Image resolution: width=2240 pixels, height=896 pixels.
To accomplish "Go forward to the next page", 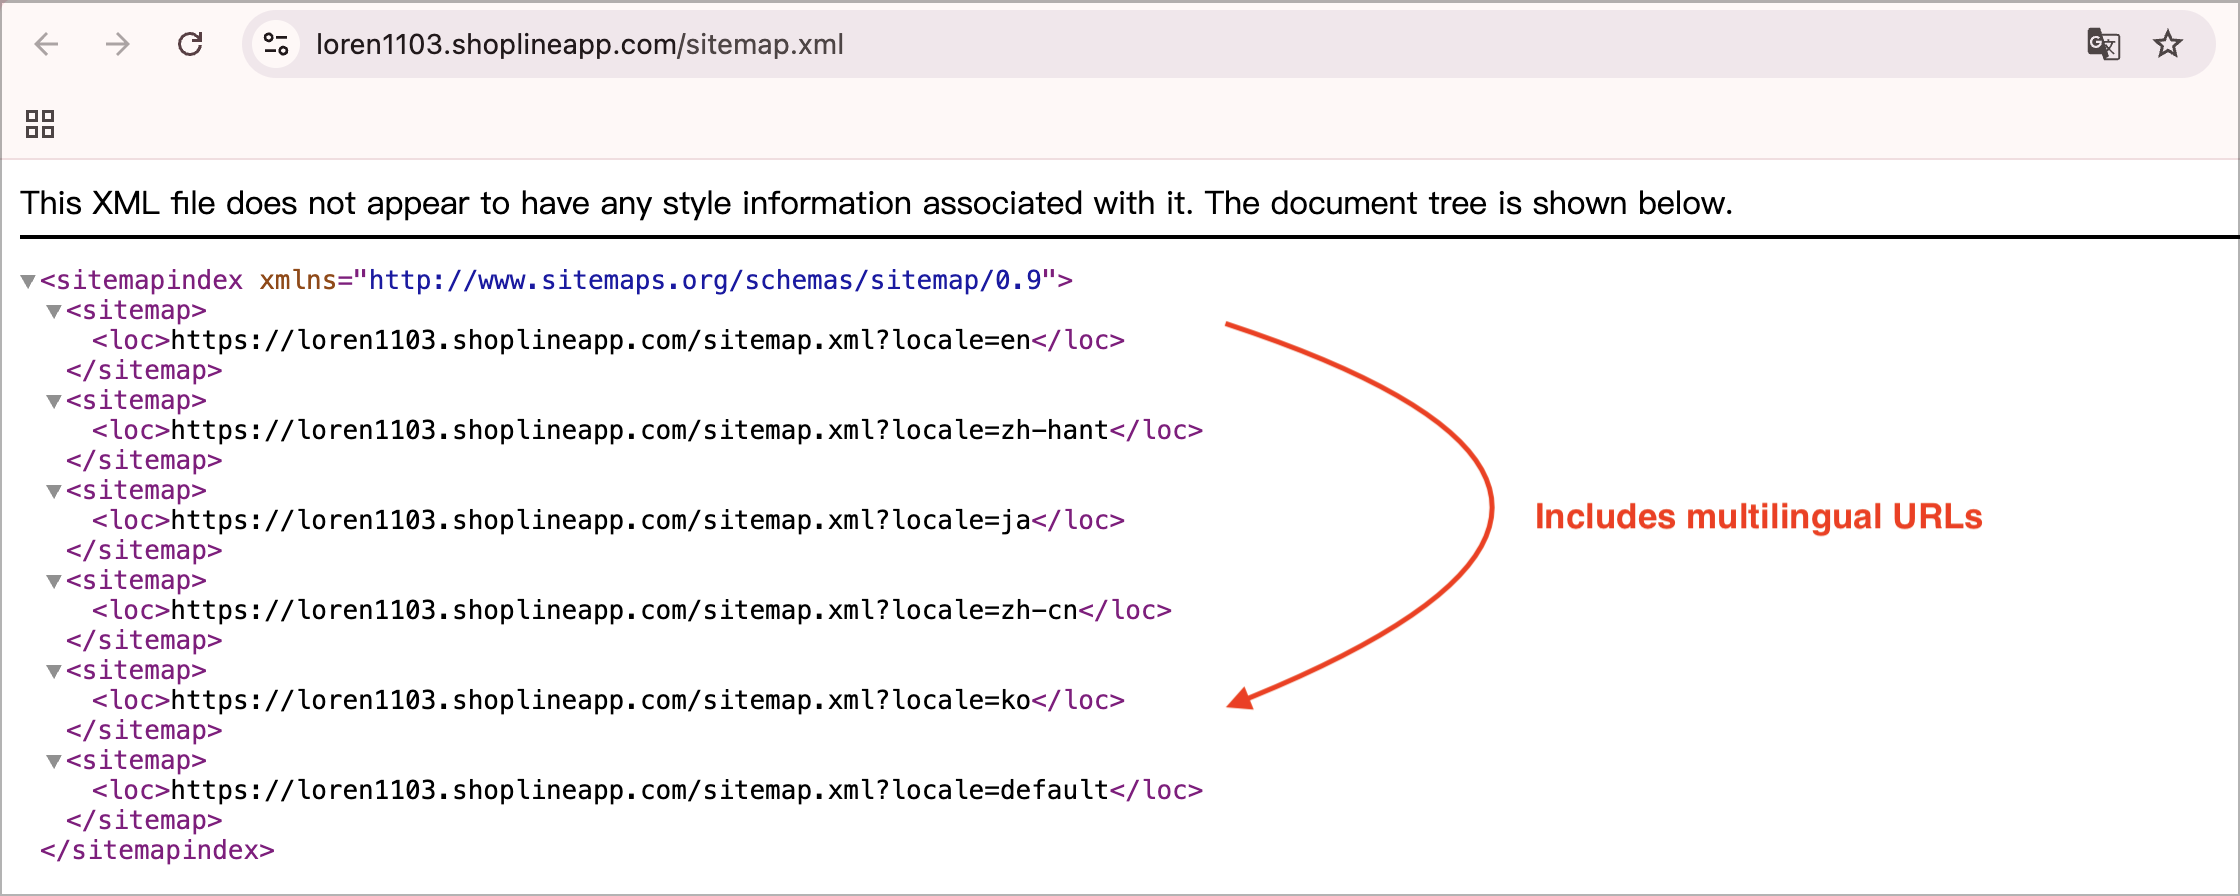I will [118, 44].
